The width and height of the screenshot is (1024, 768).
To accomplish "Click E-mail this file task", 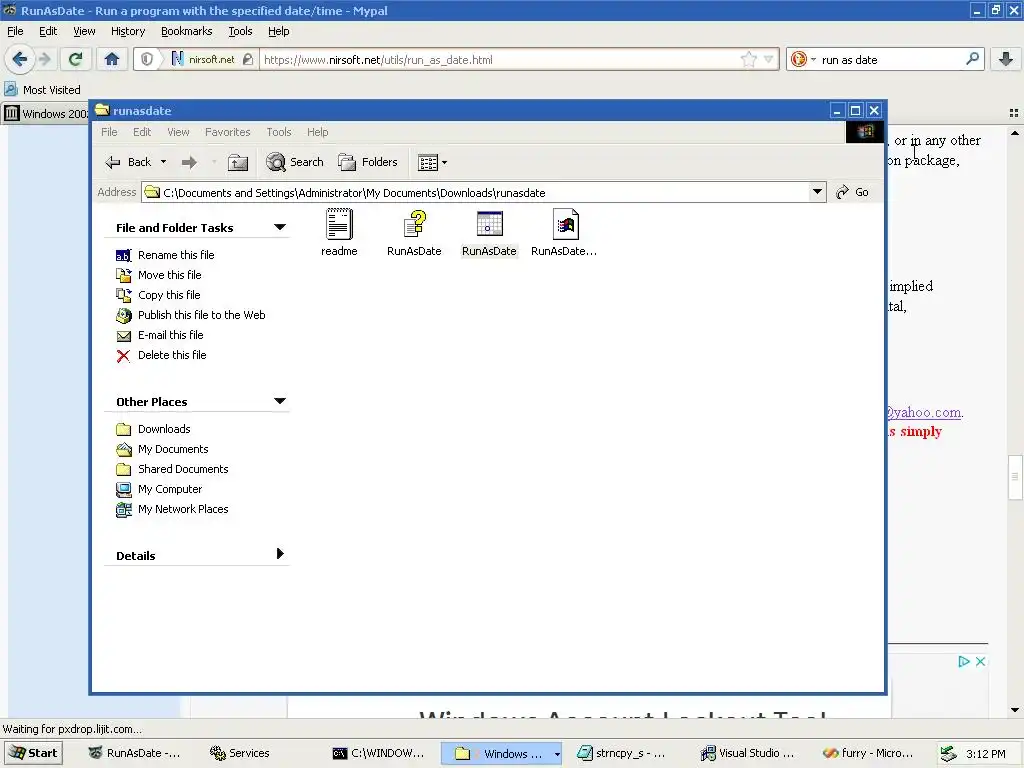I will (170, 335).
